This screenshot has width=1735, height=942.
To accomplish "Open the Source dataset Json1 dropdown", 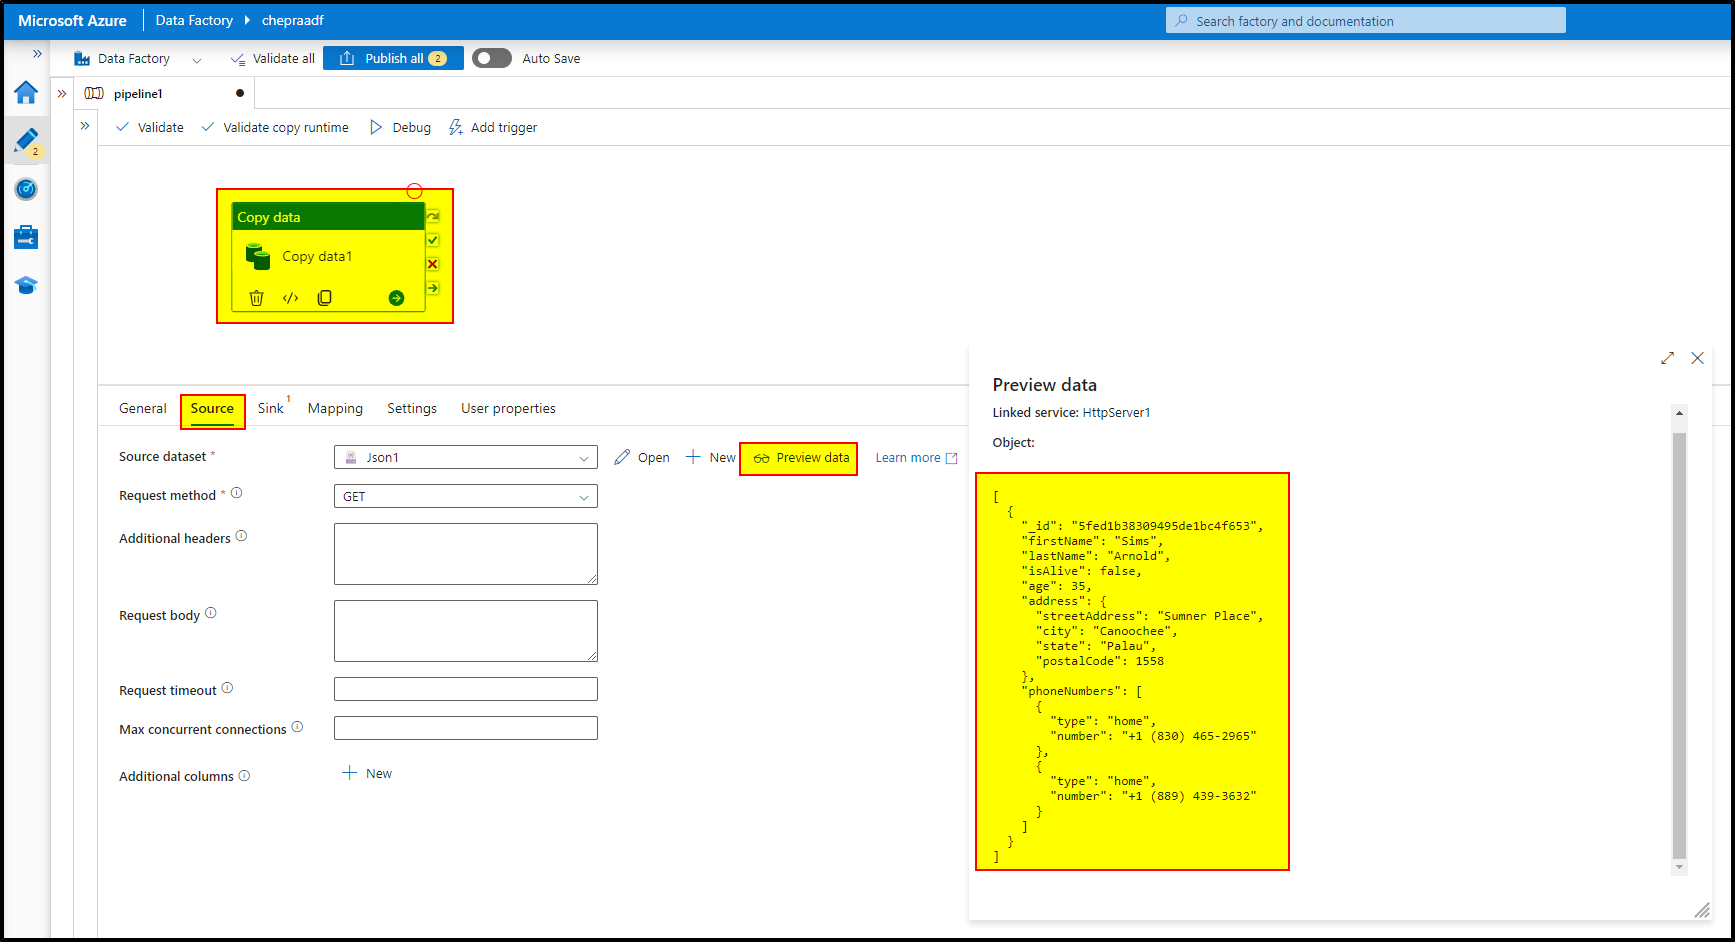I will point(466,457).
